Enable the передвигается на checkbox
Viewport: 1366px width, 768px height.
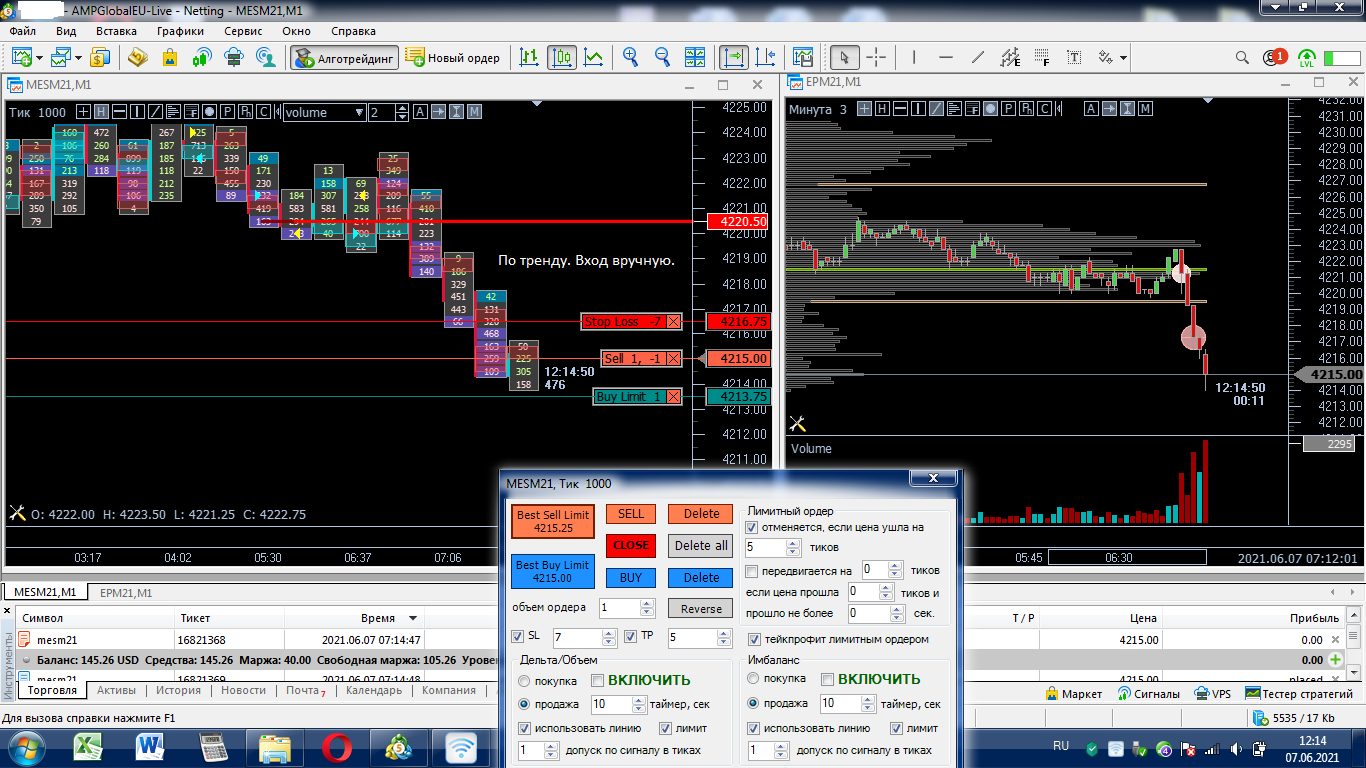click(752, 571)
